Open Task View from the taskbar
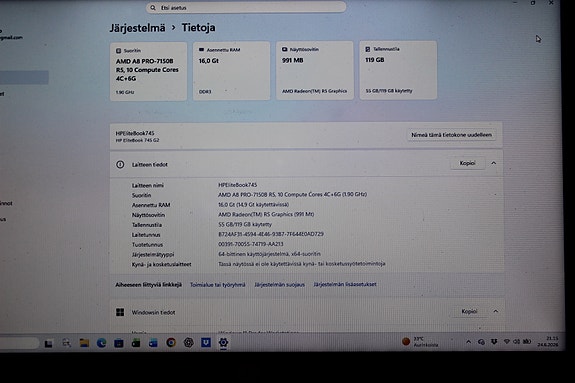Viewport: 575px width, 383px height. 48,344
